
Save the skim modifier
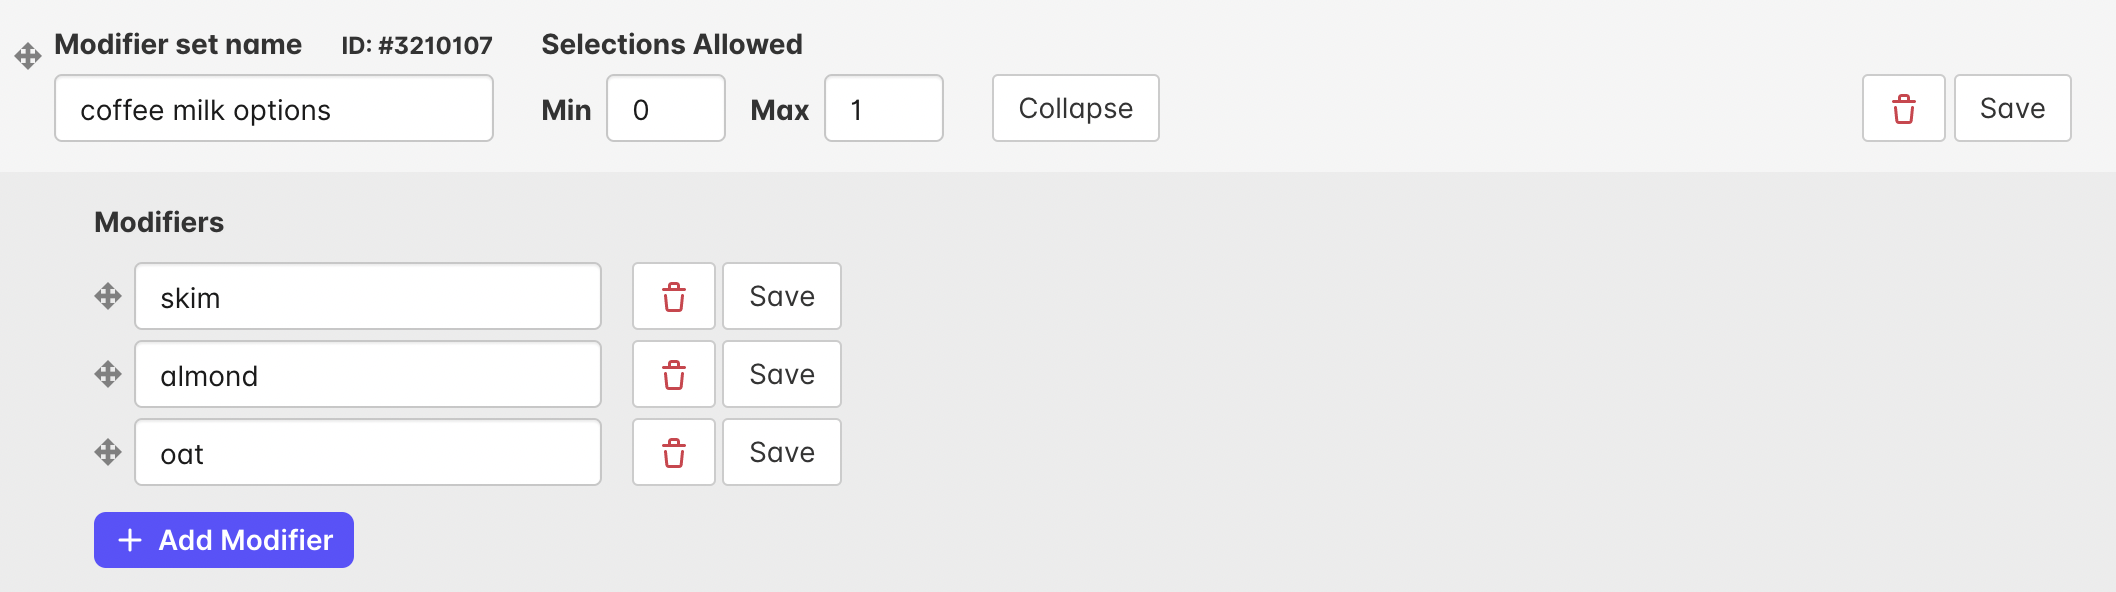point(782,296)
